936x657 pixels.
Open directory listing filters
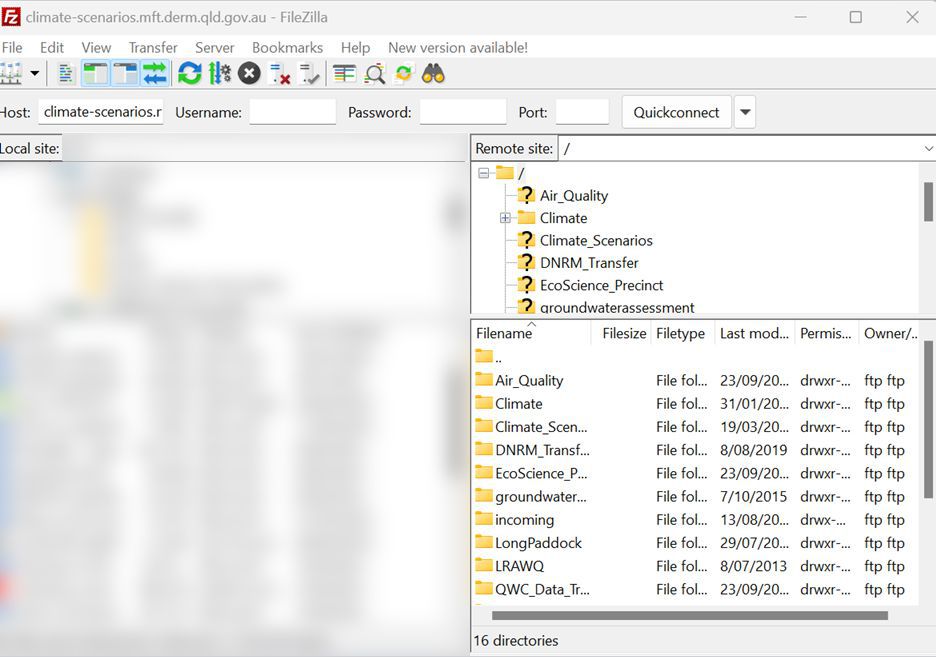pyautogui.click(x=344, y=73)
